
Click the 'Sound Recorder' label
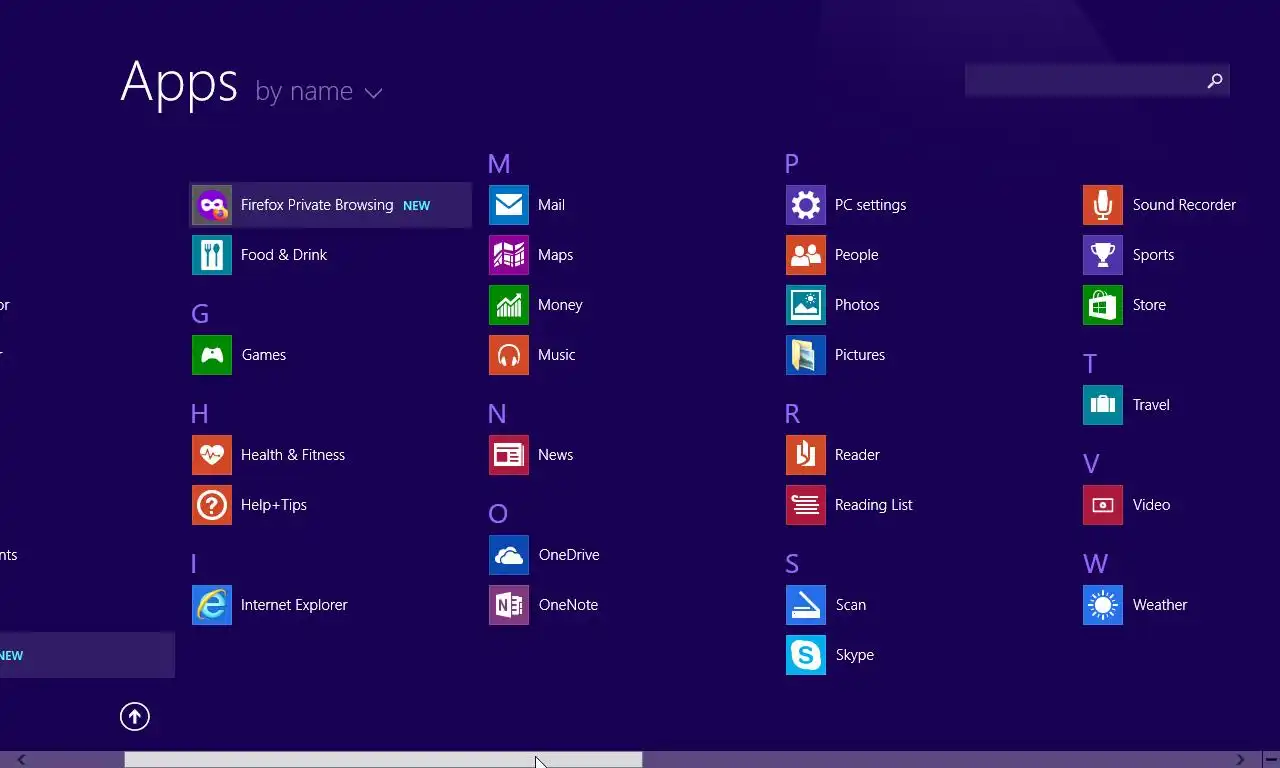(1184, 205)
